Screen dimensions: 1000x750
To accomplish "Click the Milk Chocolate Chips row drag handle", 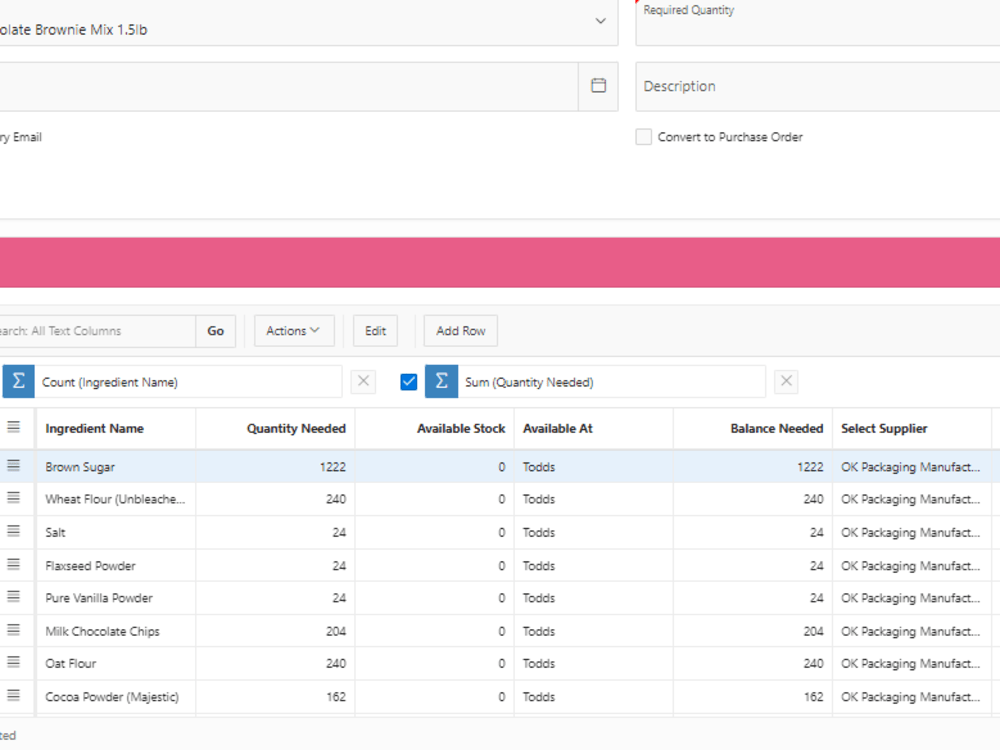I will 16,630.
